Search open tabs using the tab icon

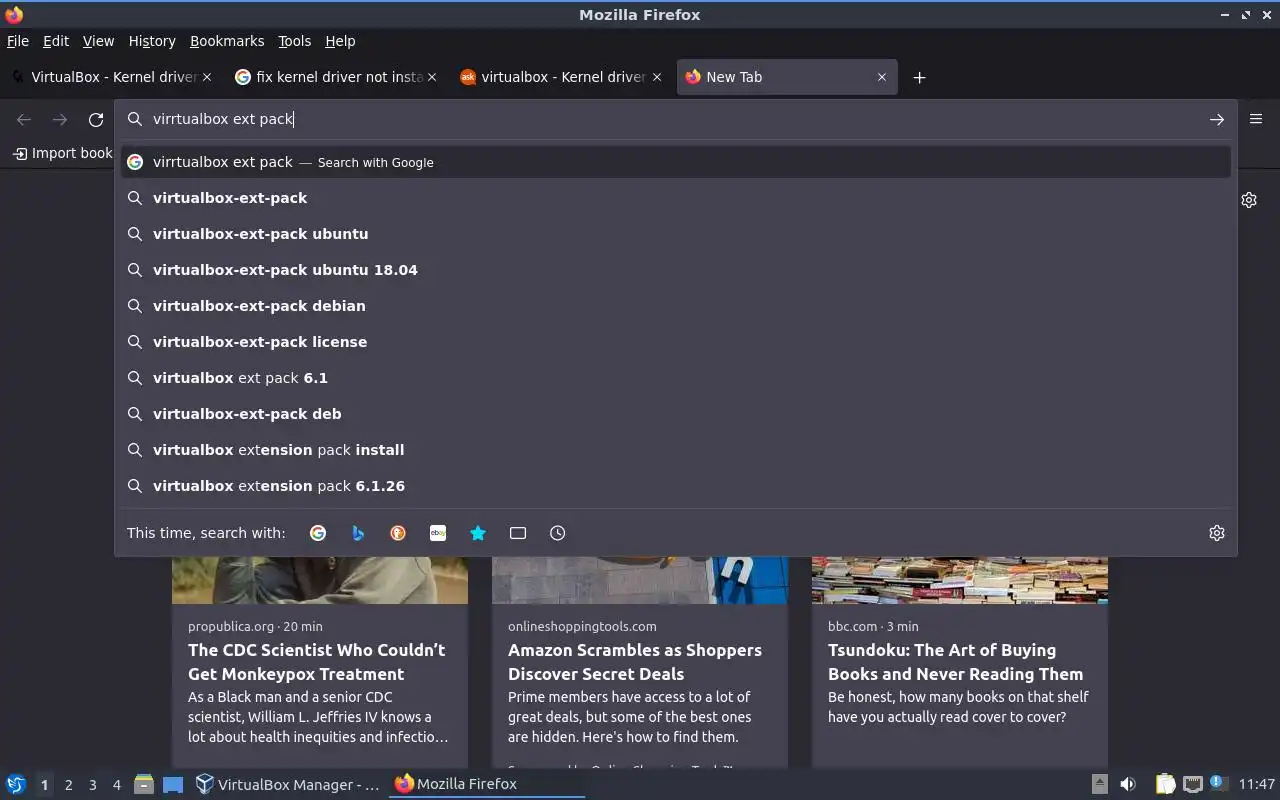point(518,533)
